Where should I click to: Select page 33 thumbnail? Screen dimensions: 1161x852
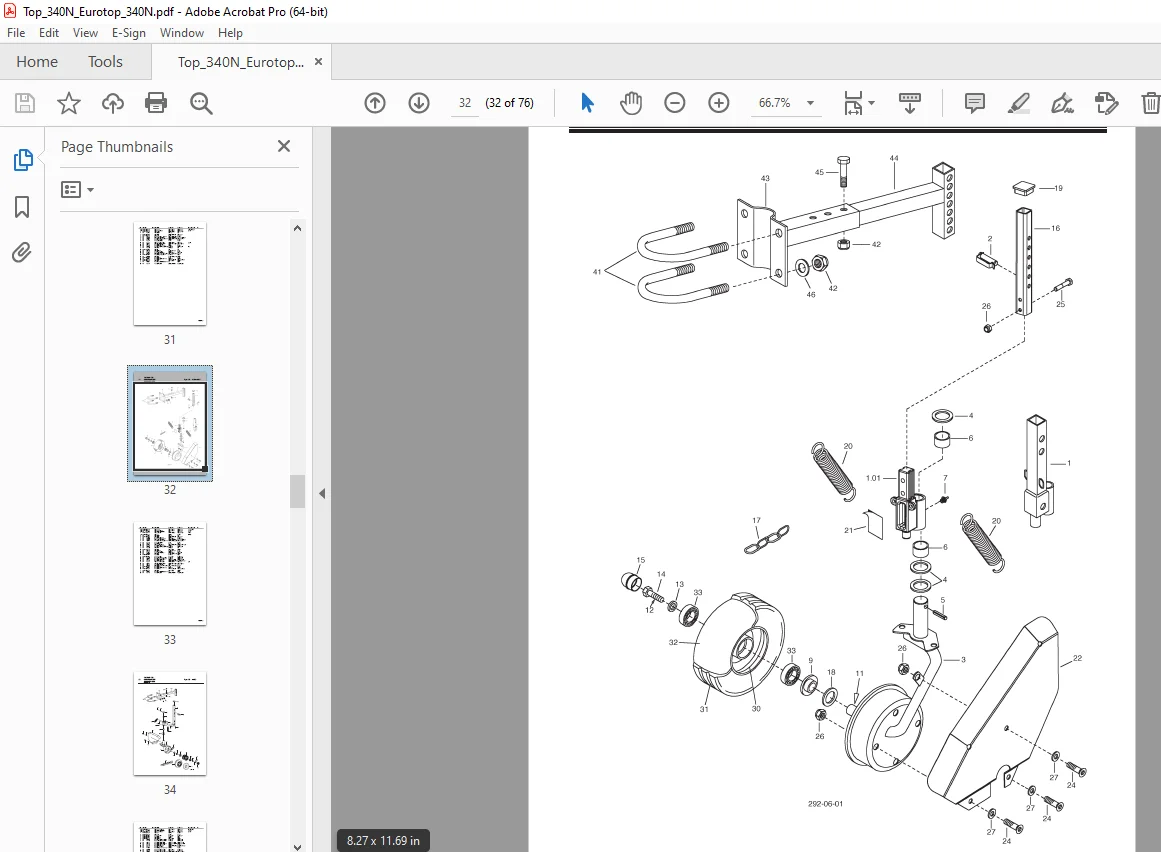170,574
